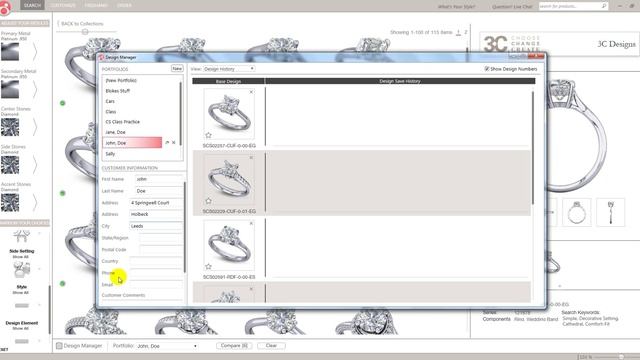
Task: Click Last Name field containing Doe
Action: 158,191
